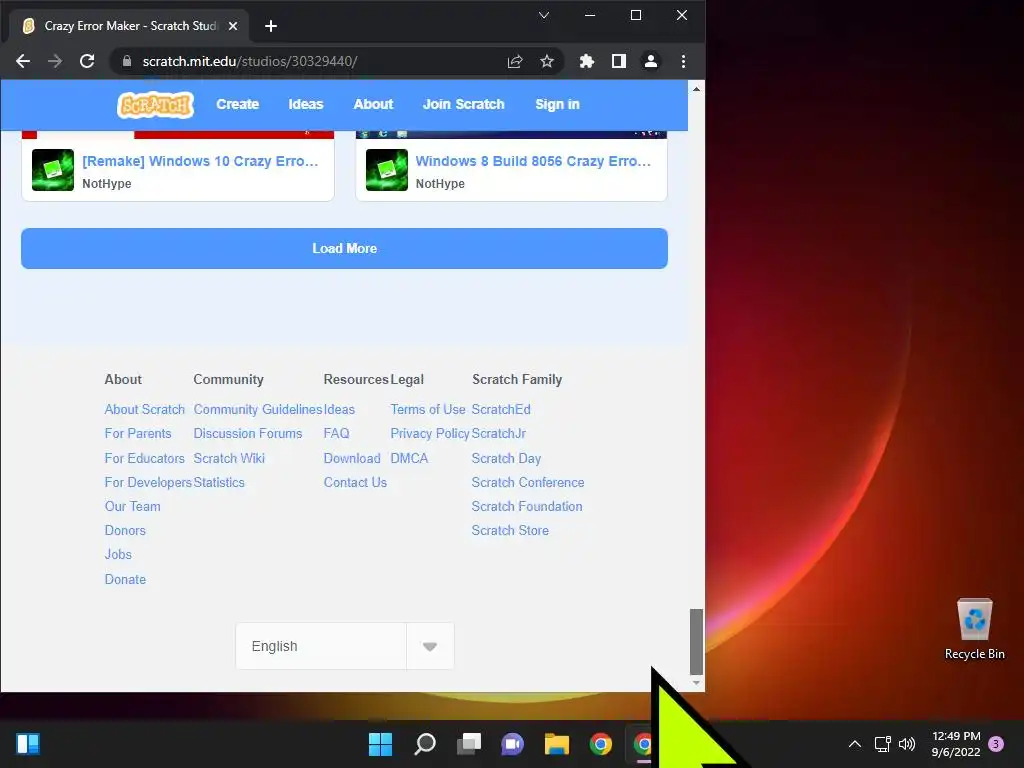Open the Community Guidelines footer link

pos(258,409)
